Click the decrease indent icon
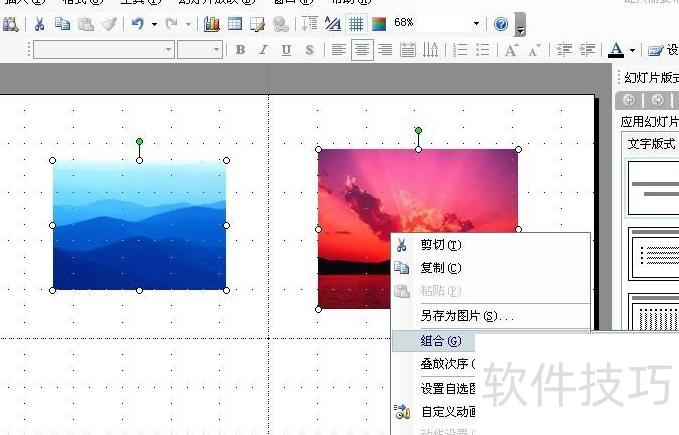Viewport: 679px width, 435px height. coord(564,50)
